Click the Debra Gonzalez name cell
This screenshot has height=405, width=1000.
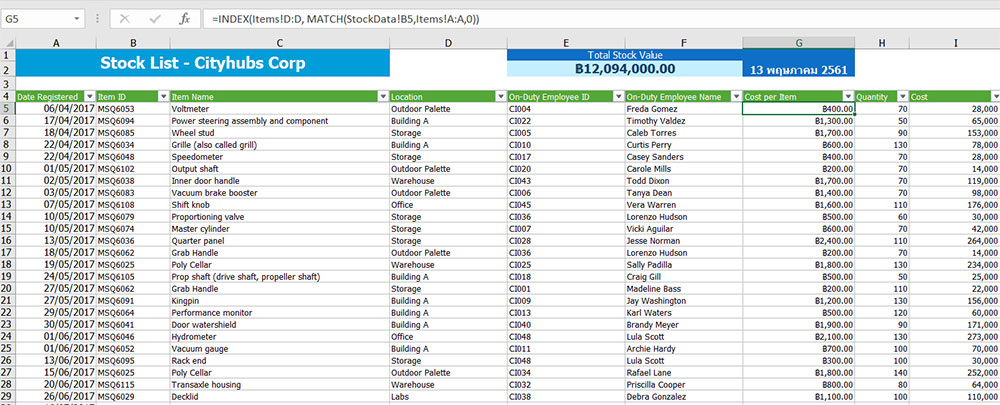[684, 397]
